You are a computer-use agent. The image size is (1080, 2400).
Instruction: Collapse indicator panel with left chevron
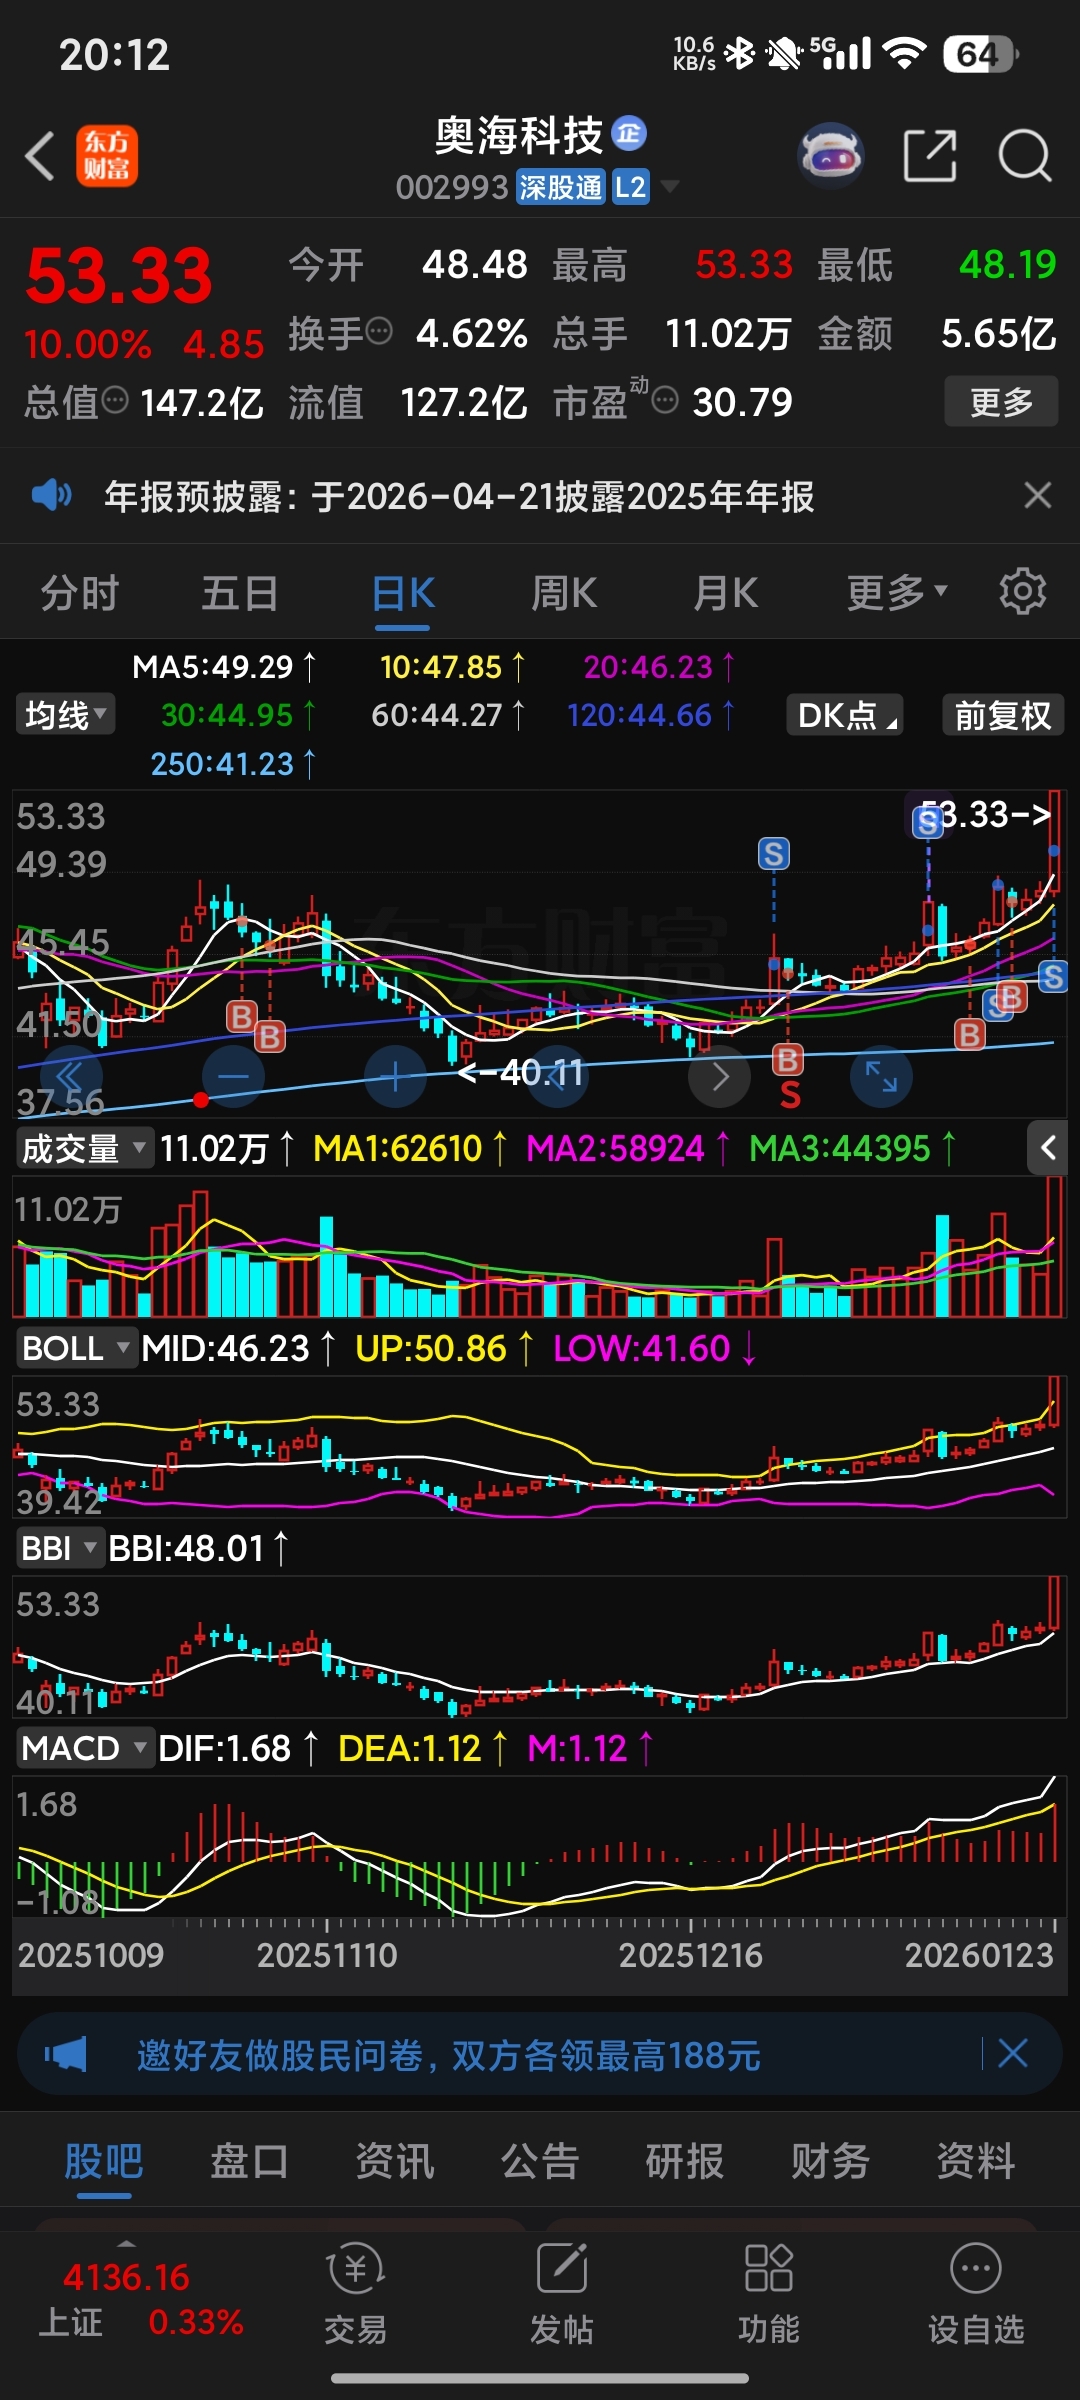click(1048, 1148)
